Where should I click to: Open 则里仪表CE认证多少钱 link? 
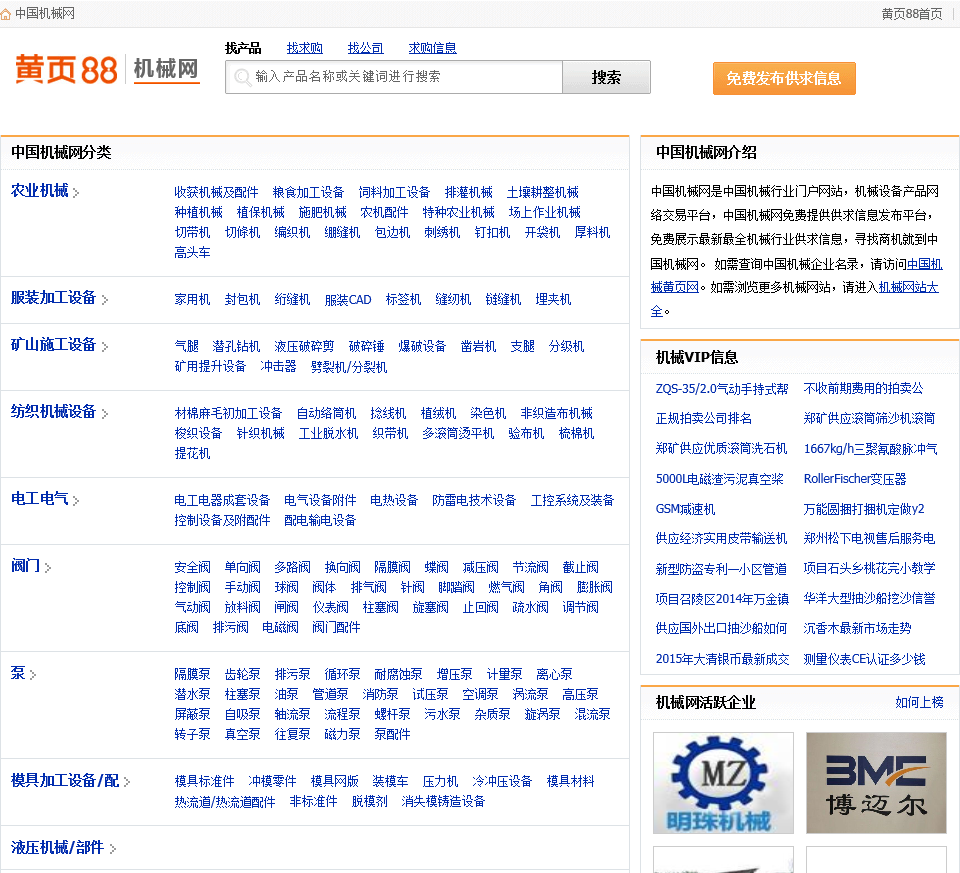tap(864, 659)
